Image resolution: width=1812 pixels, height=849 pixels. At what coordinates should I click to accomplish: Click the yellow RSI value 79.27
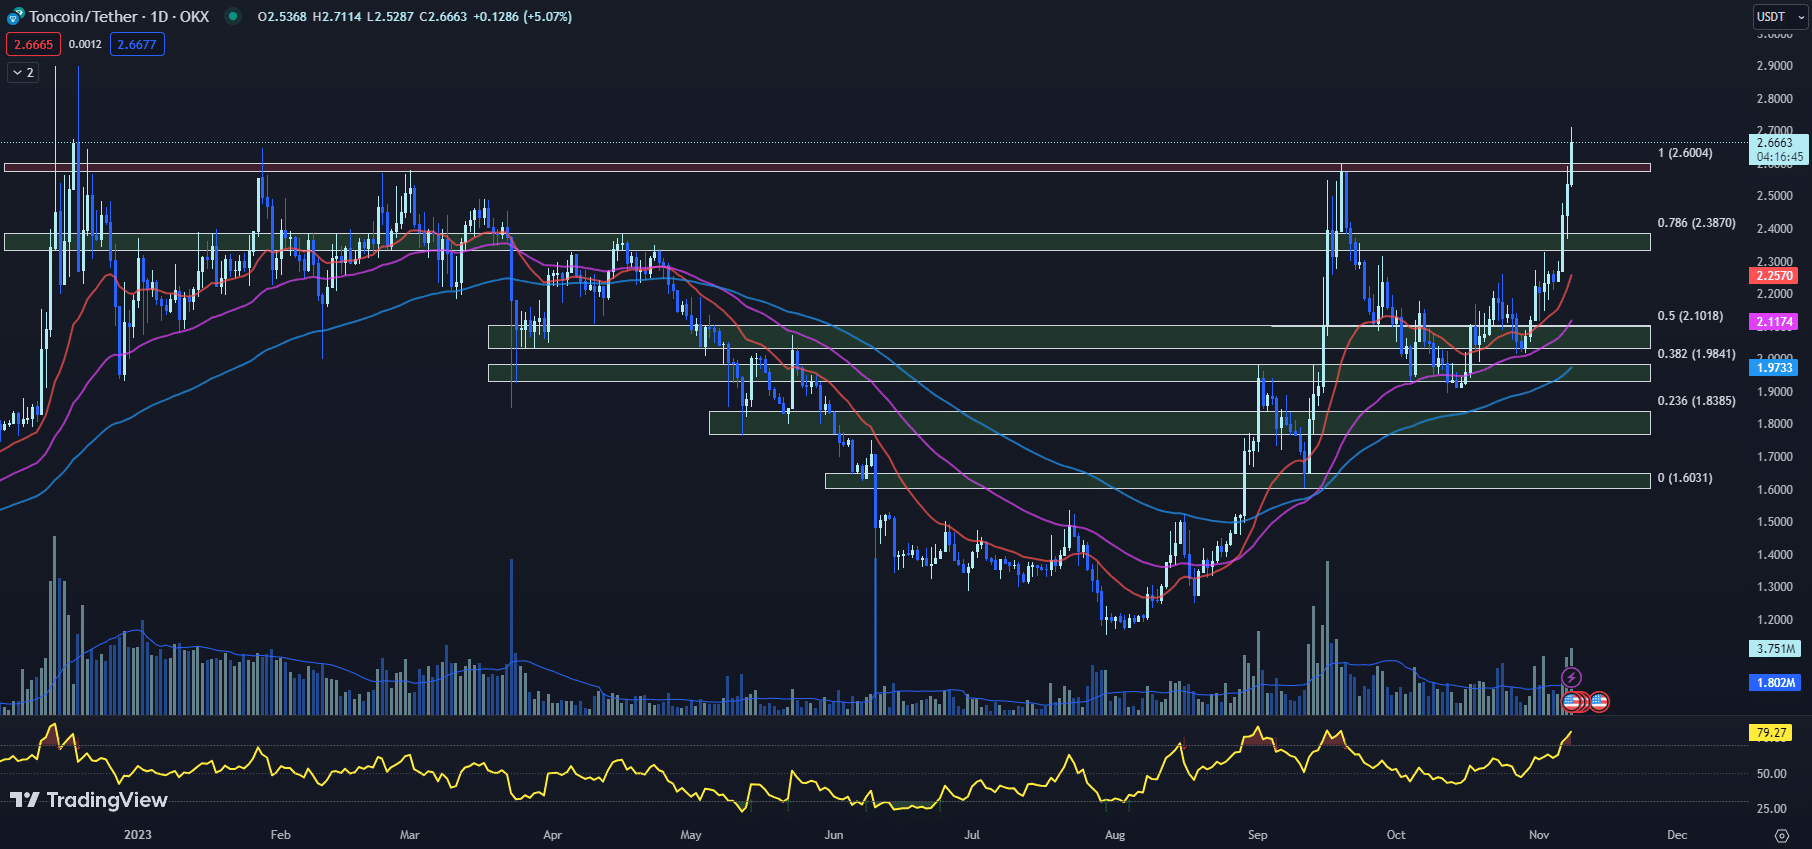(x=1771, y=733)
